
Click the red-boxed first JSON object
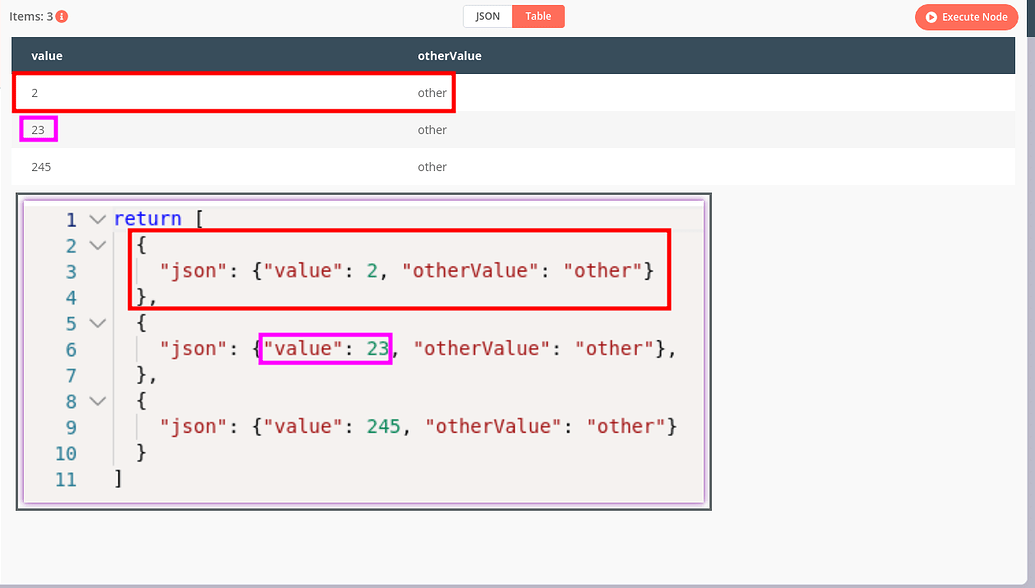[x=399, y=270]
